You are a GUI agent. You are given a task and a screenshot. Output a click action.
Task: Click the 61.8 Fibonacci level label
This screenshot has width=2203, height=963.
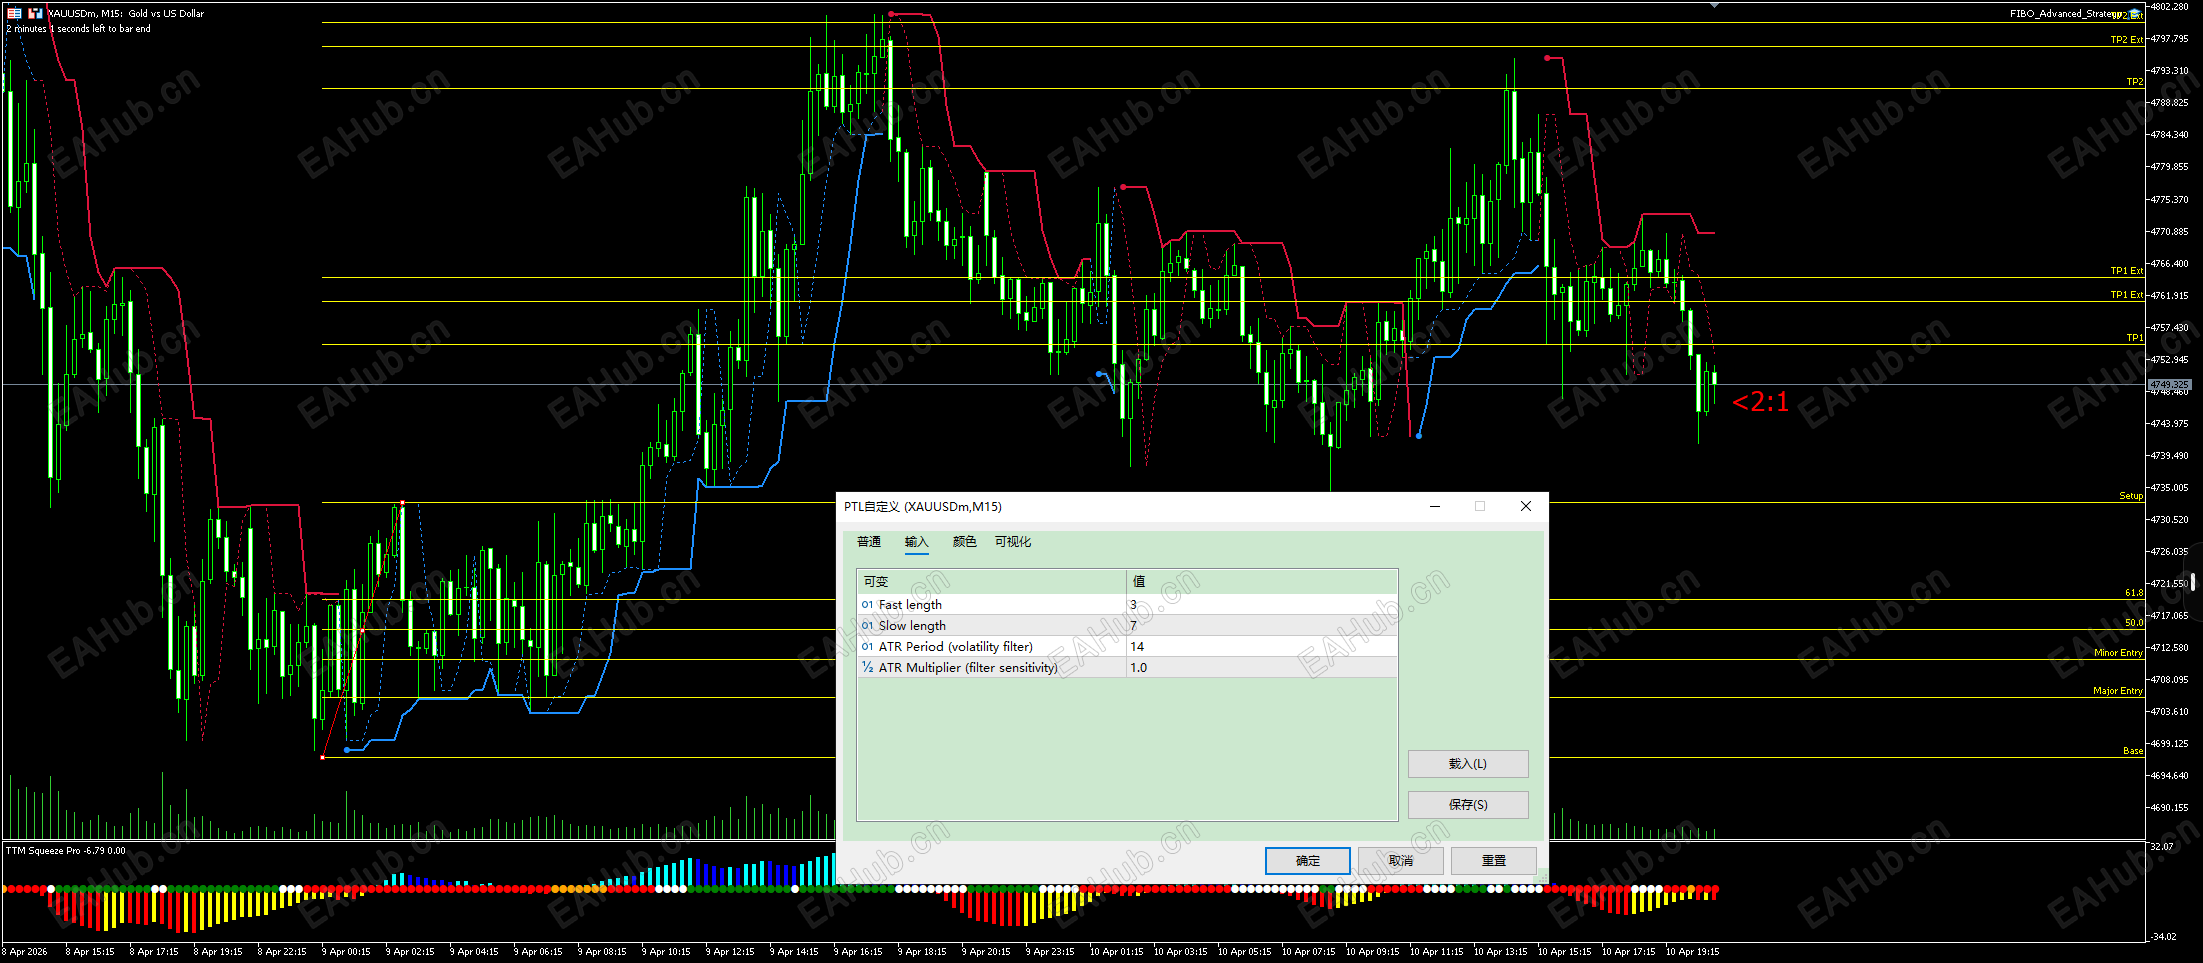[x=2134, y=593]
